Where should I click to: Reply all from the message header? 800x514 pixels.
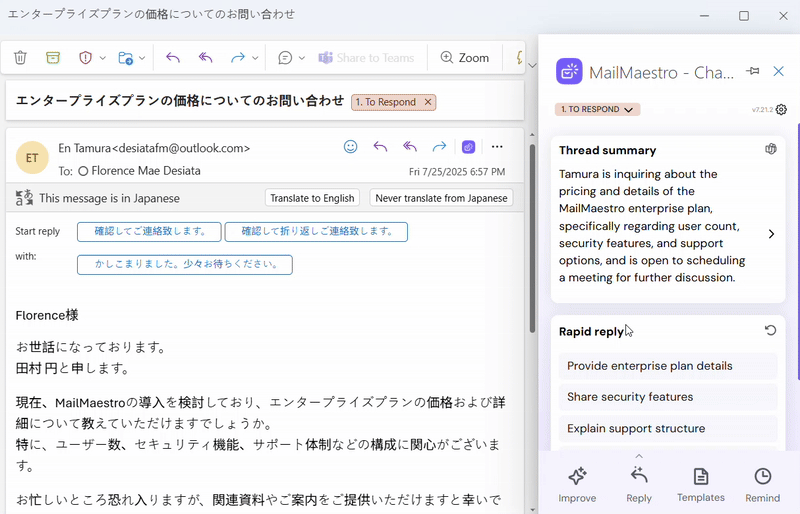[x=410, y=147]
